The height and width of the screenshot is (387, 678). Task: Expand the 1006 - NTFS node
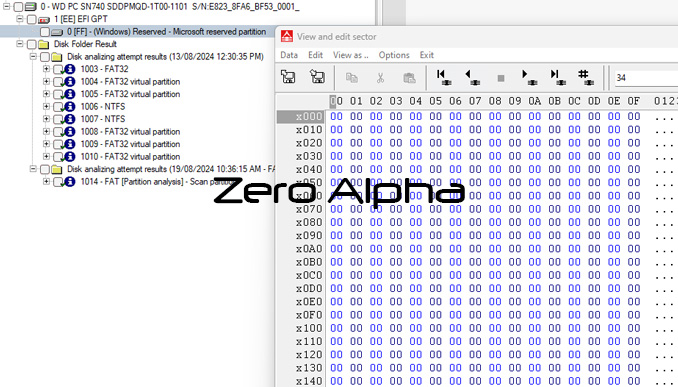click(x=46, y=106)
